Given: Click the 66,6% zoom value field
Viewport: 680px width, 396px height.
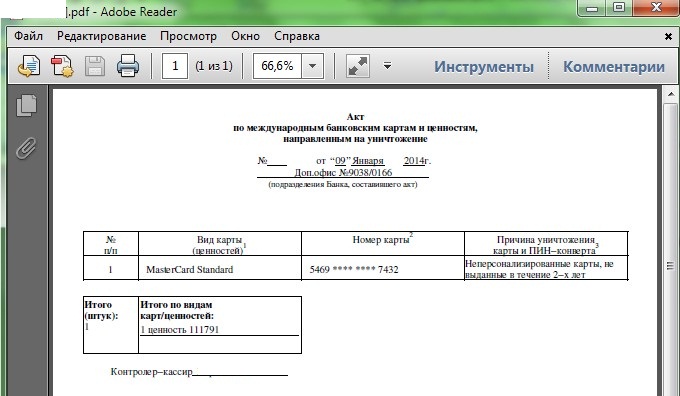Looking at the screenshot, I should (278, 66).
